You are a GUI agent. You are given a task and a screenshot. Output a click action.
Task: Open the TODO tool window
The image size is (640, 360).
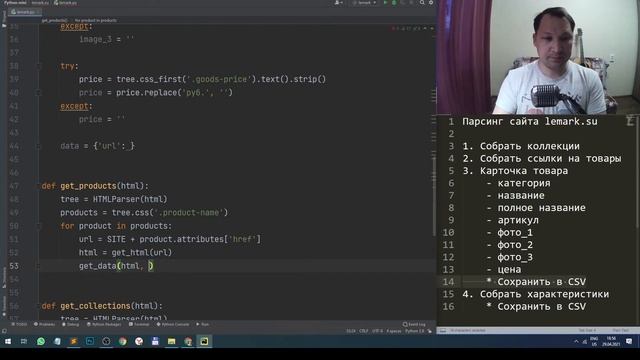(19, 324)
